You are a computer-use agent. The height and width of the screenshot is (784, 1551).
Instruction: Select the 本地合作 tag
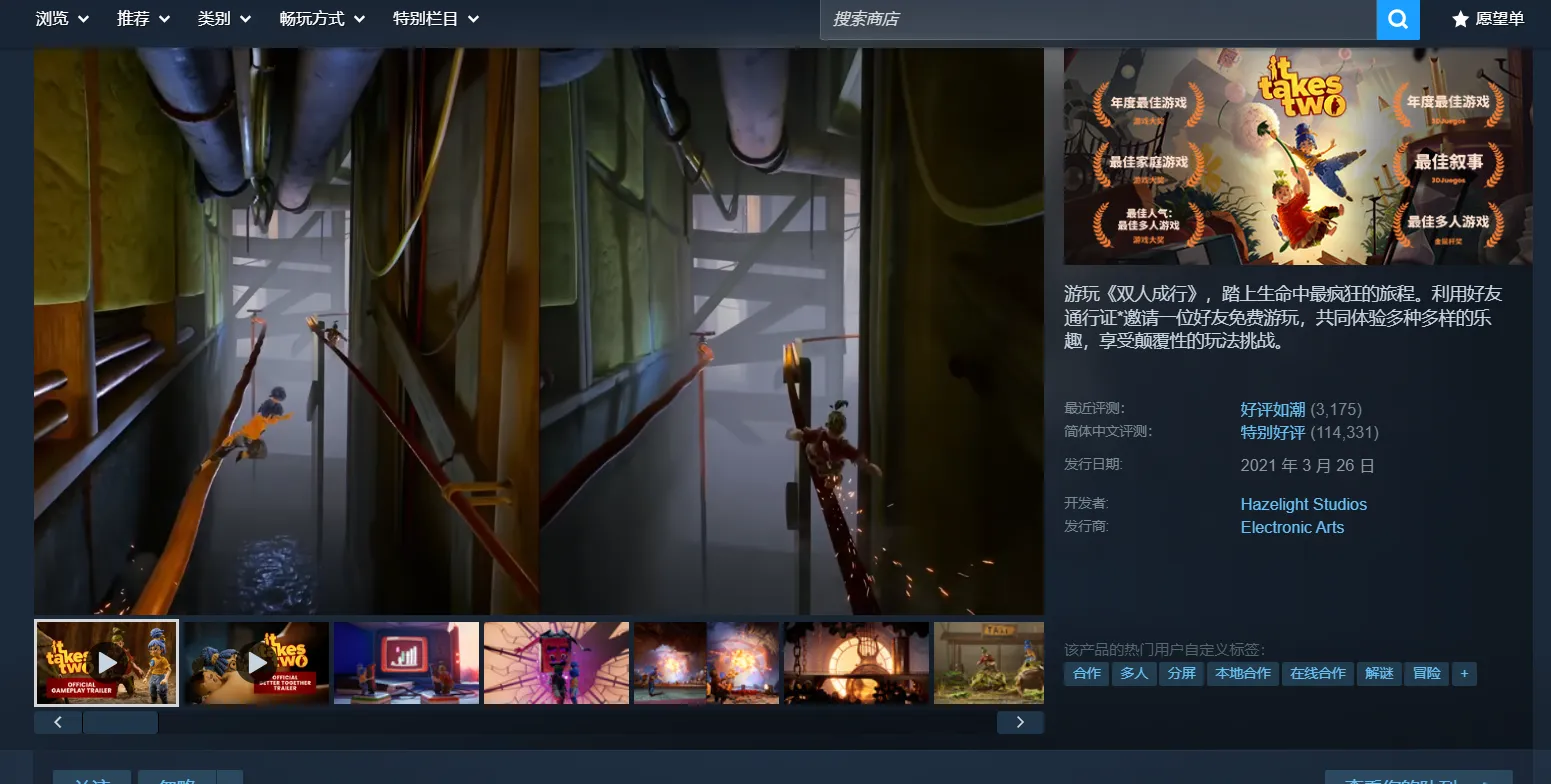tap(1243, 674)
